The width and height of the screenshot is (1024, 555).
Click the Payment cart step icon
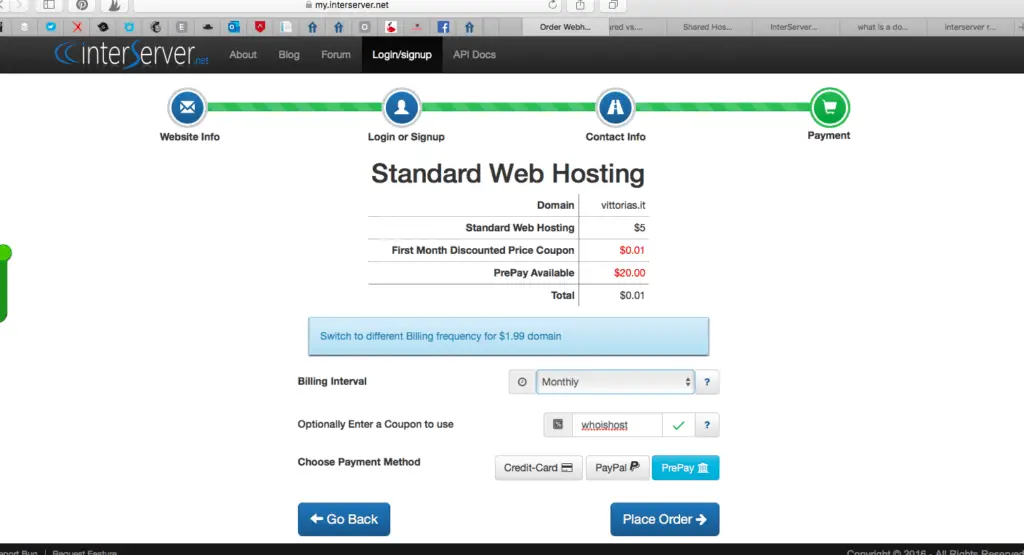(x=829, y=107)
